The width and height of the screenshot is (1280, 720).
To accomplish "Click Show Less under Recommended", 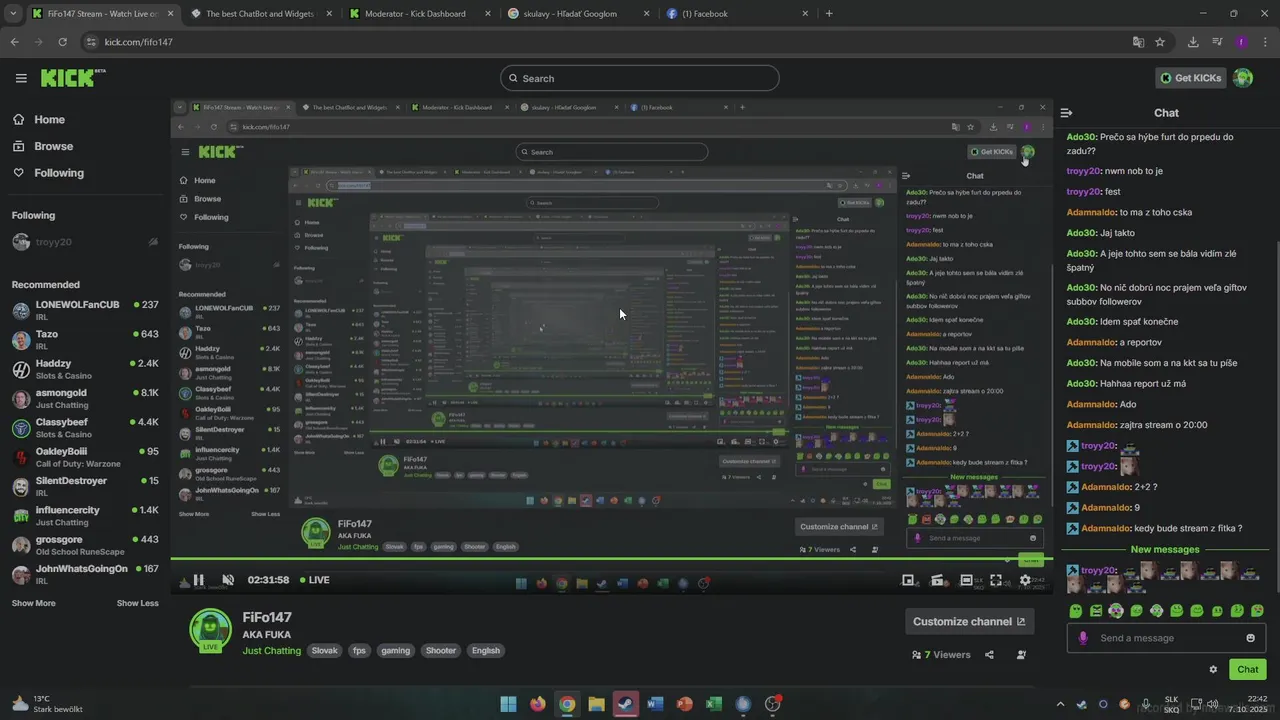I will click(137, 603).
